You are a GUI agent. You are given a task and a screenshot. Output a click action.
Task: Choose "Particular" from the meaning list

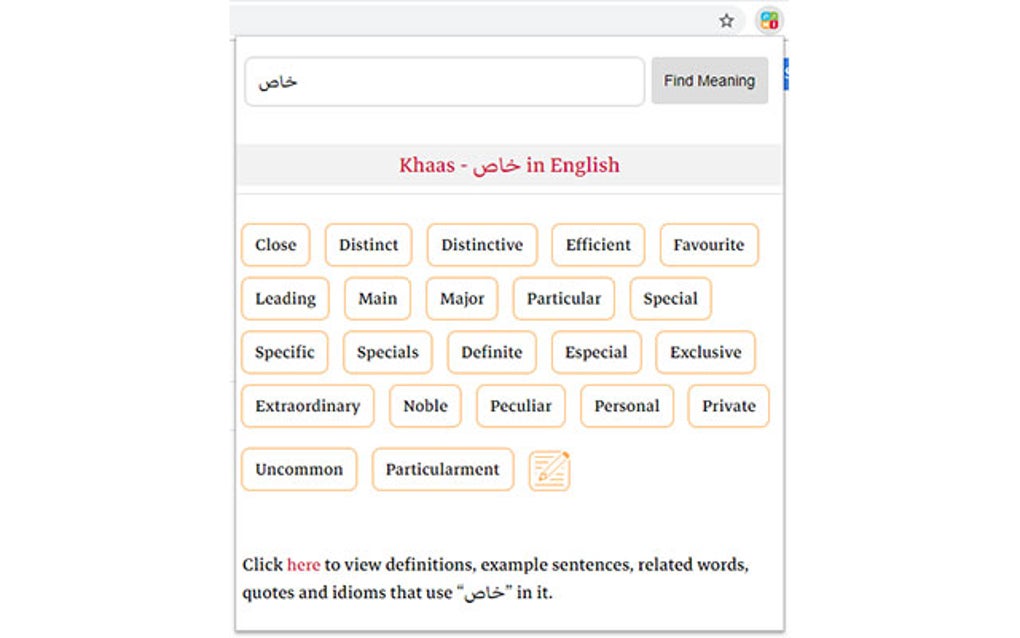(563, 298)
